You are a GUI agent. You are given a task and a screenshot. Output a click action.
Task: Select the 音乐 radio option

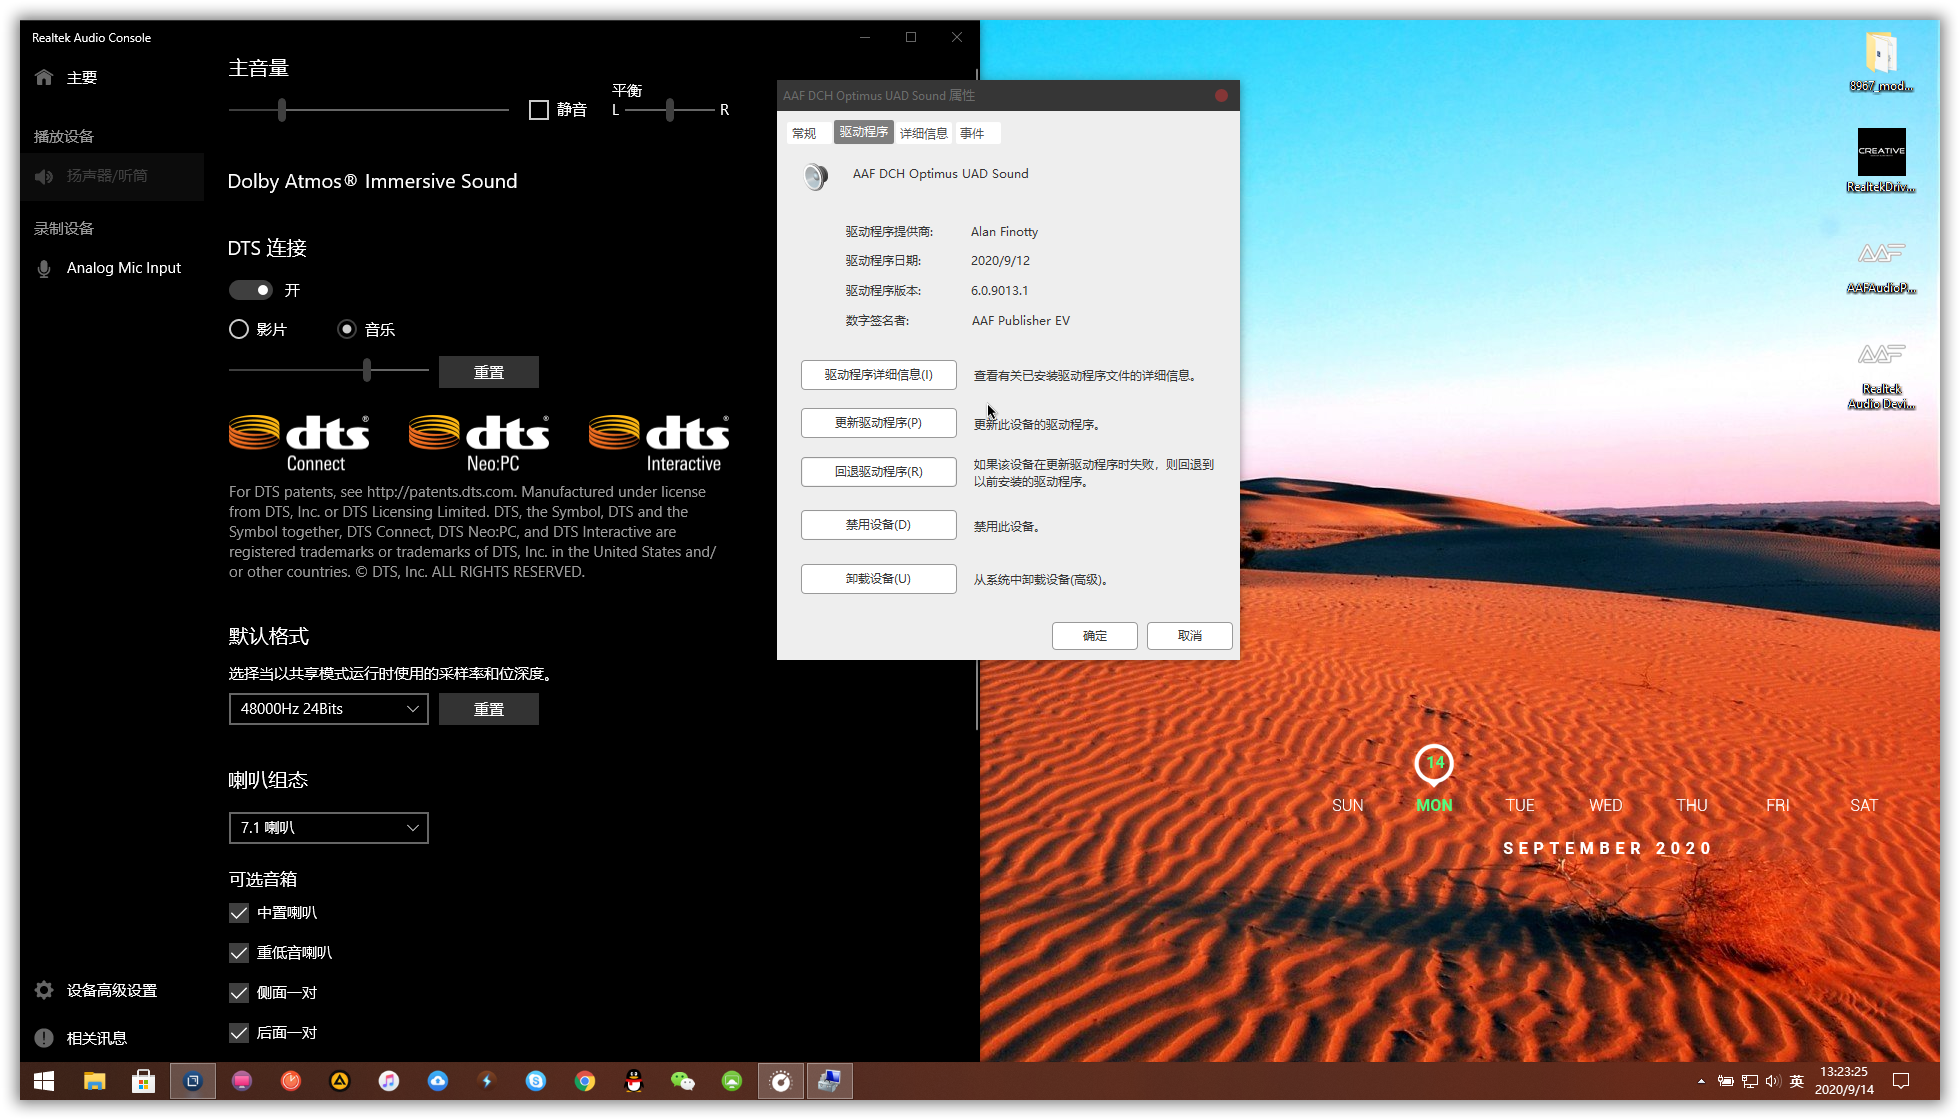click(347, 329)
